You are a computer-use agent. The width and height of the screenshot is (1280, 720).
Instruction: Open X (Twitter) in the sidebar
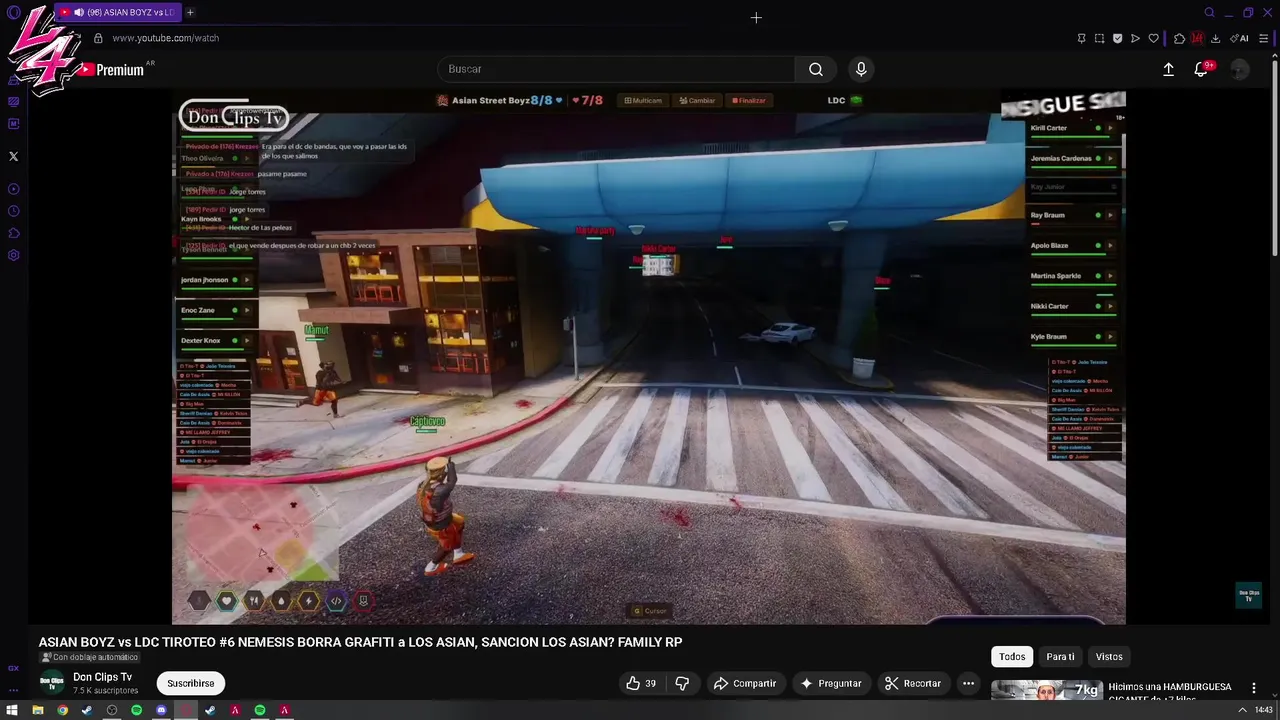coord(13,156)
